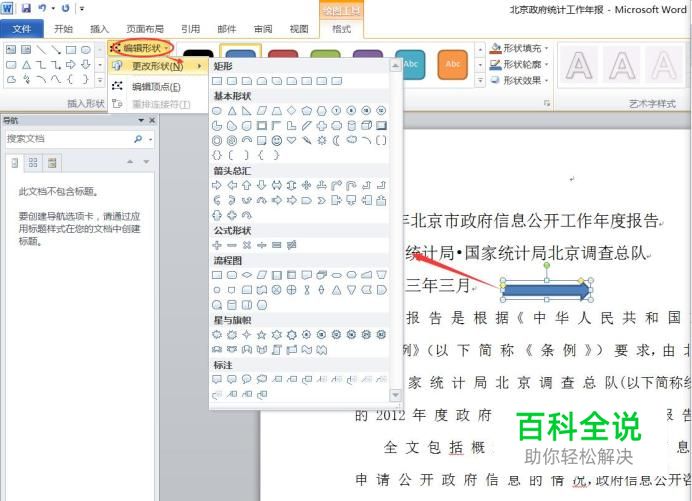This screenshot has height=501, width=692.
Task: Choose the heart shape in basic shapes
Action: pyautogui.click(x=292, y=140)
